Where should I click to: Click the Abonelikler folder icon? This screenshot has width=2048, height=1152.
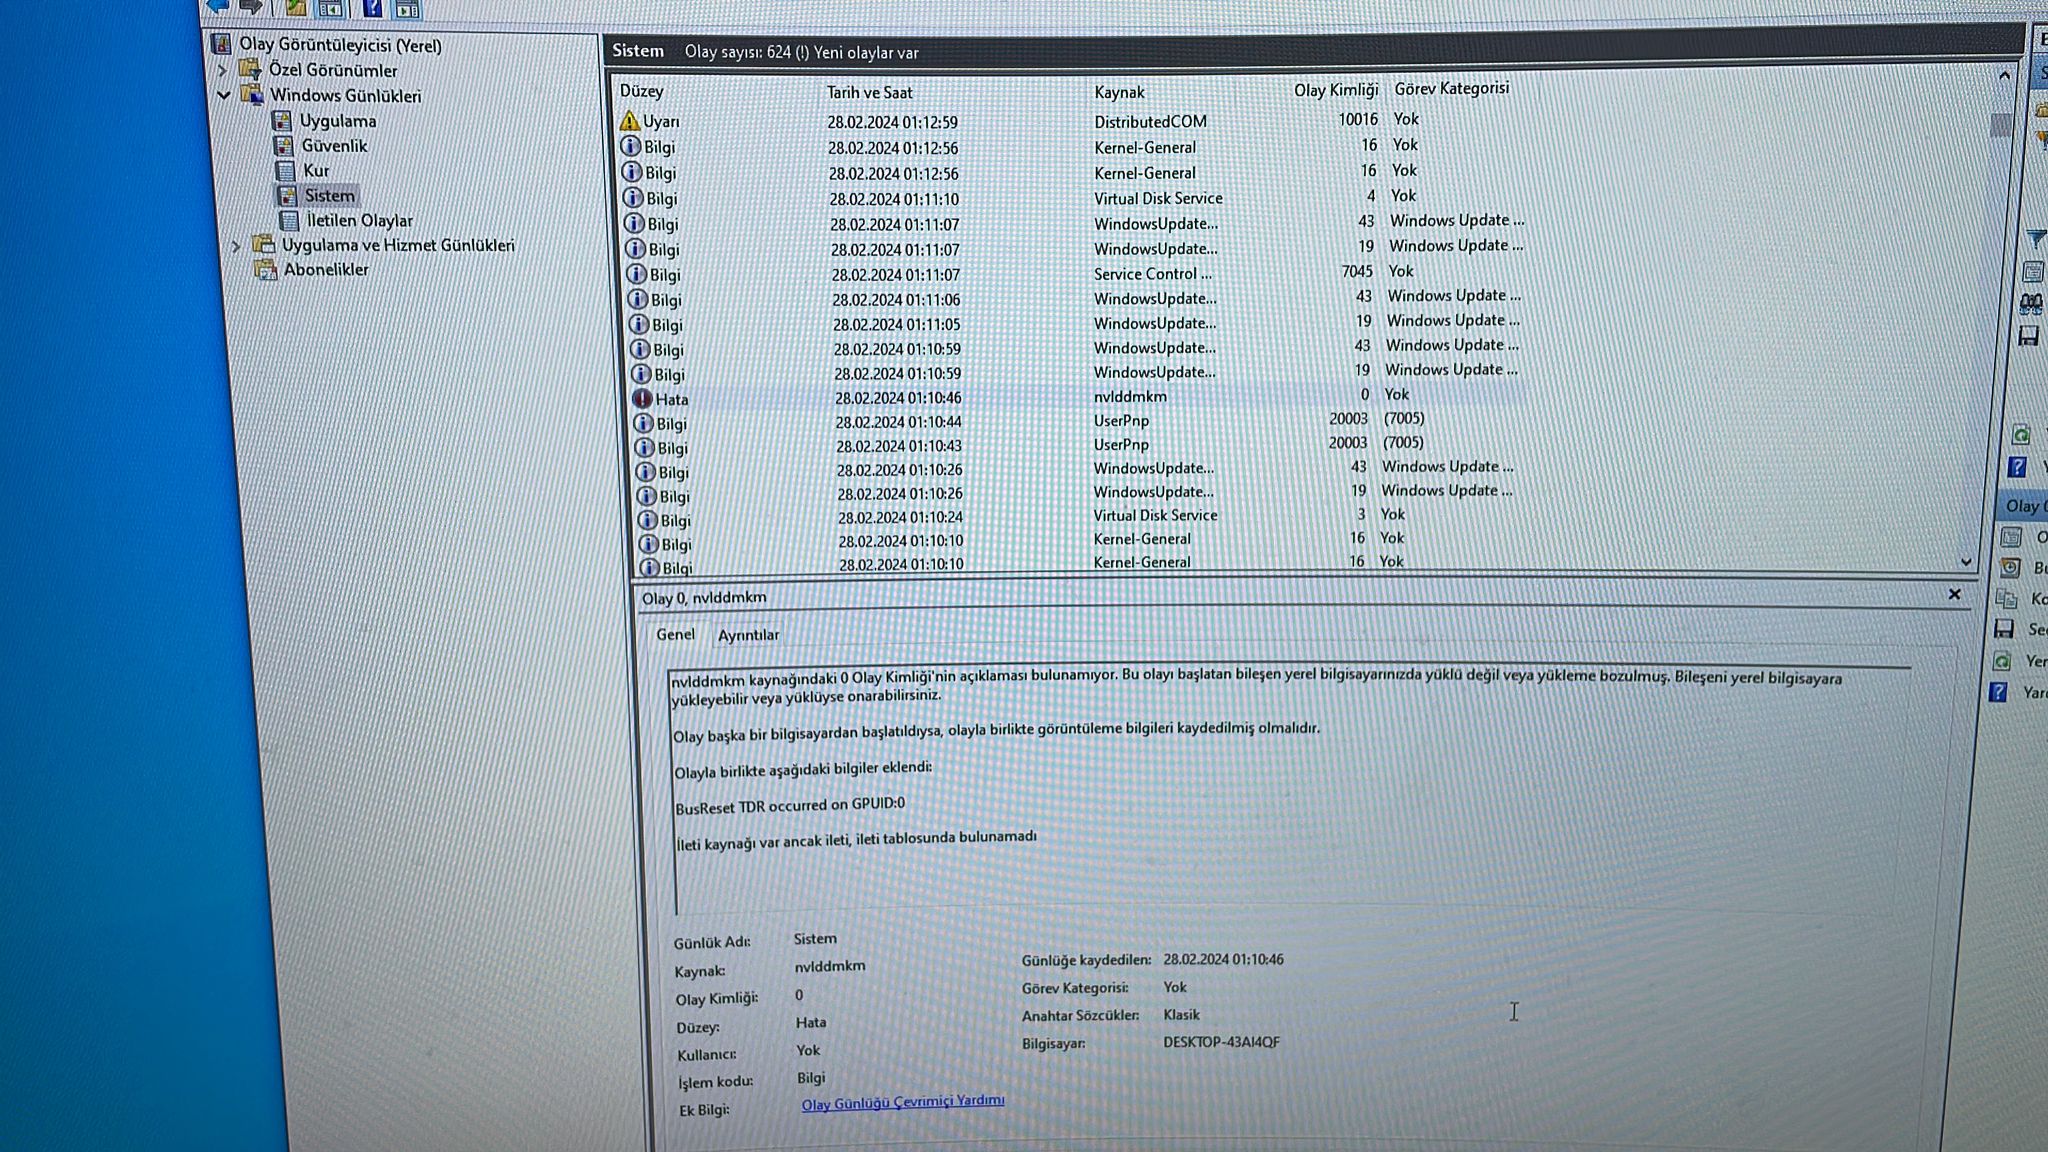(265, 270)
